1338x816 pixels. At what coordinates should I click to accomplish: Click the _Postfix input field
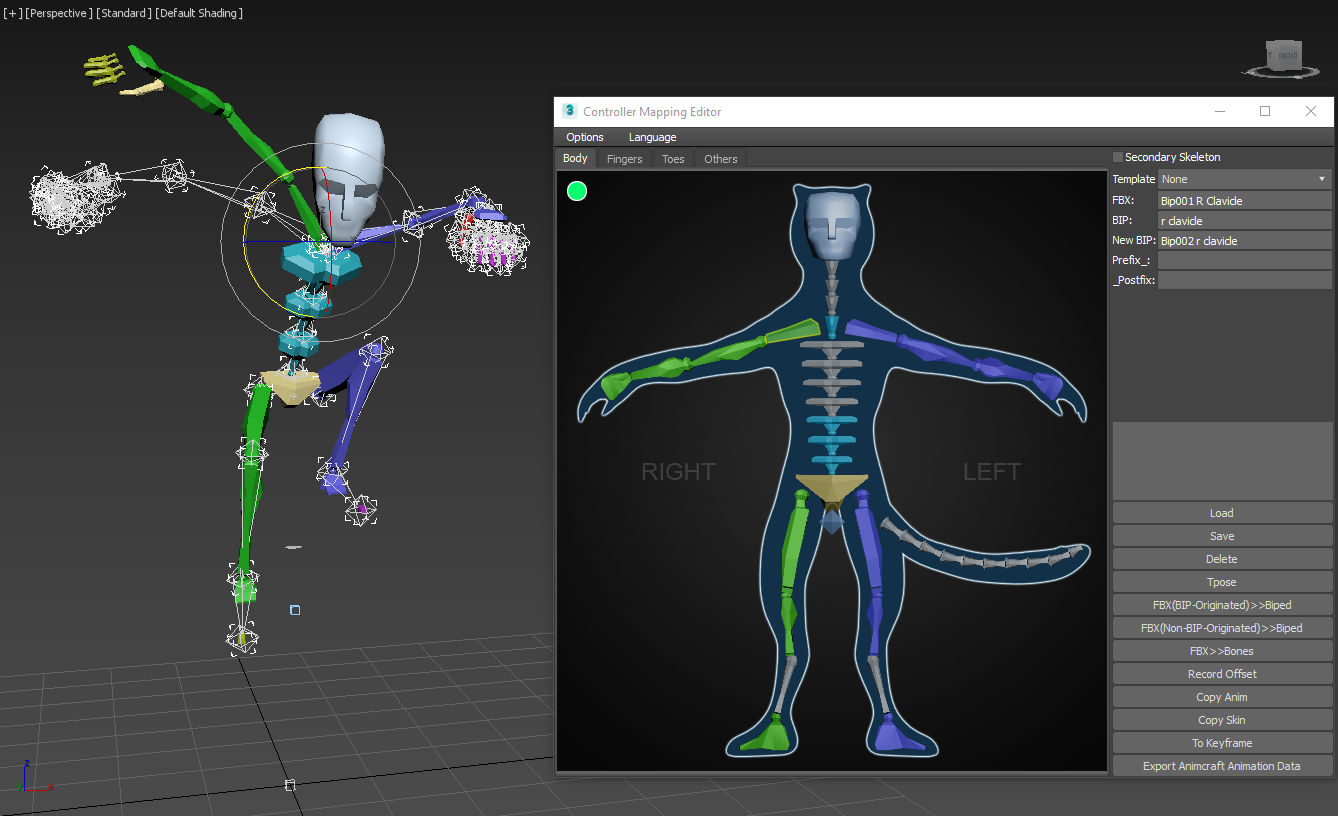(x=1244, y=280)
